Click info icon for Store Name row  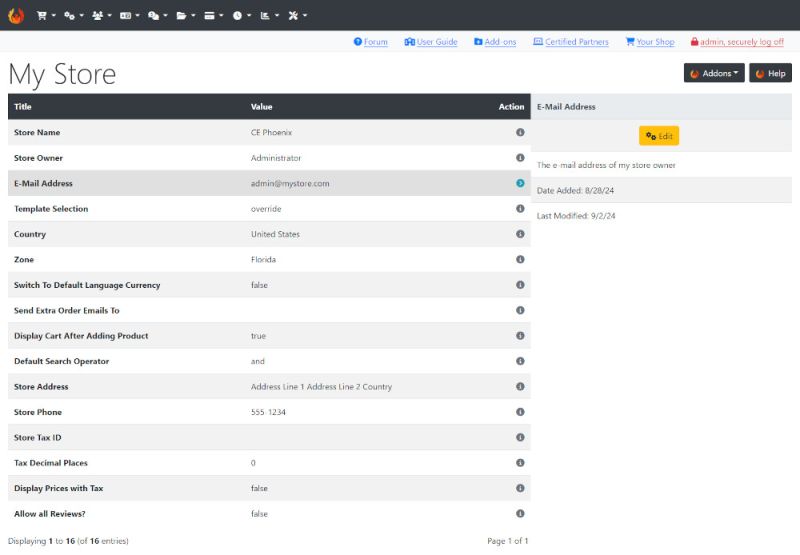[x=520, y=132]
